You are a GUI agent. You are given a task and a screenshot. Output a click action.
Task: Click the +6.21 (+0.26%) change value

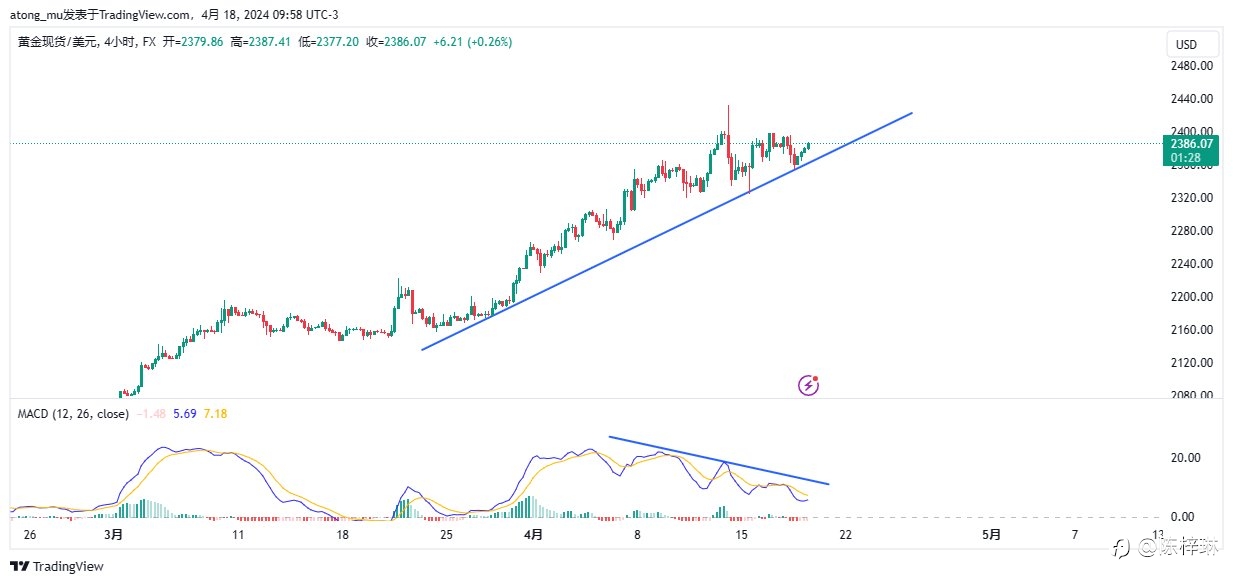[472, 42]
